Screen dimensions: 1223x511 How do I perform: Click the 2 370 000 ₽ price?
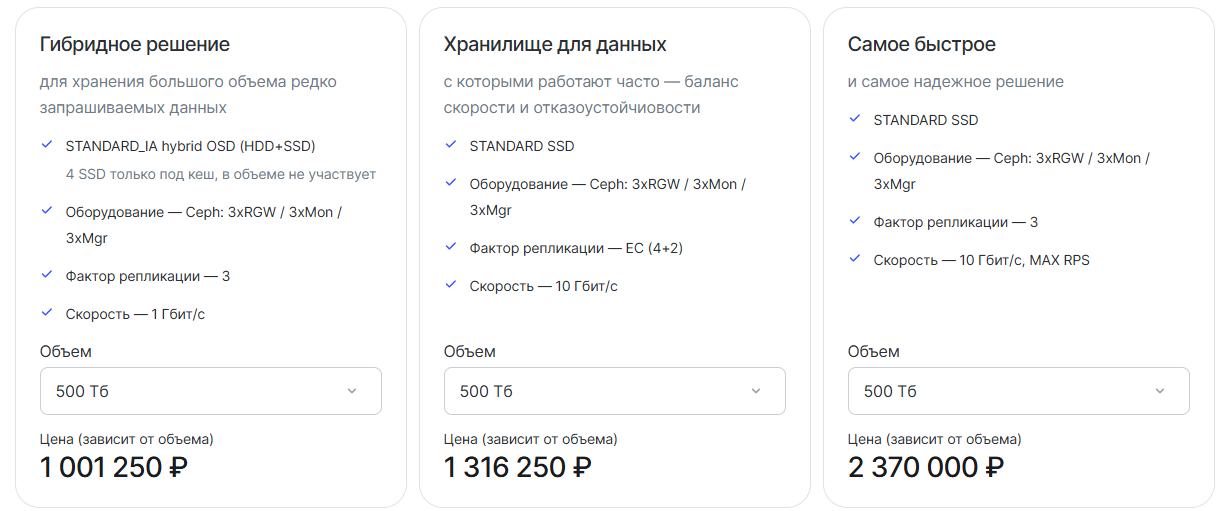point(926,467)
